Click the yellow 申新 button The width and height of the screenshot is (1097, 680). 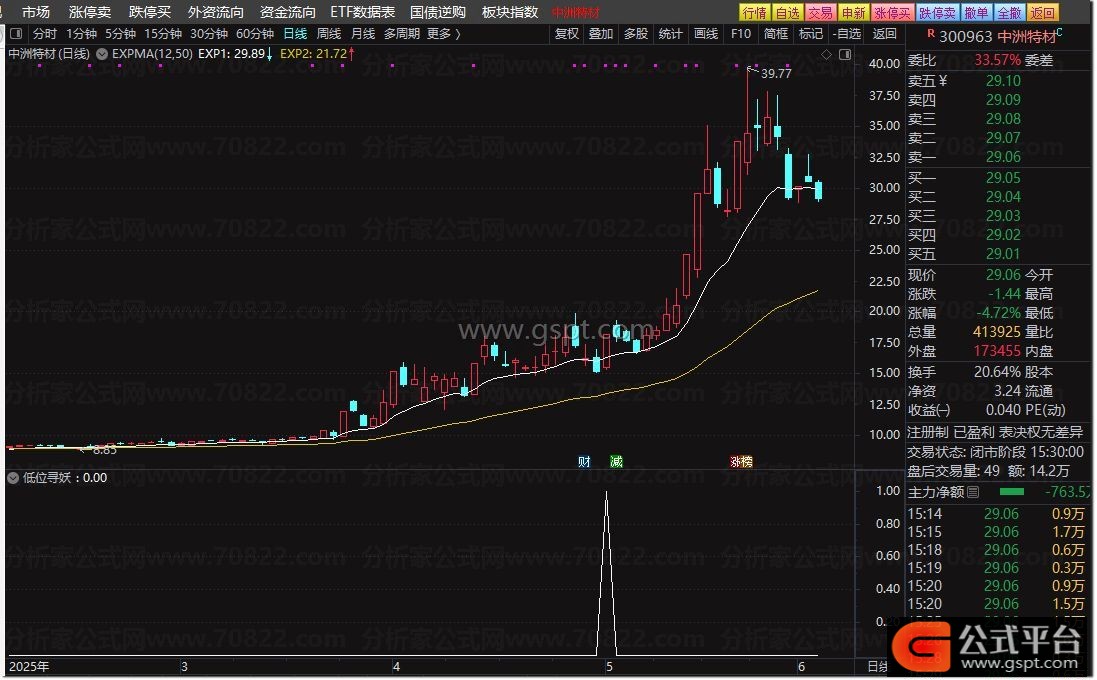[x=854, y=13]
